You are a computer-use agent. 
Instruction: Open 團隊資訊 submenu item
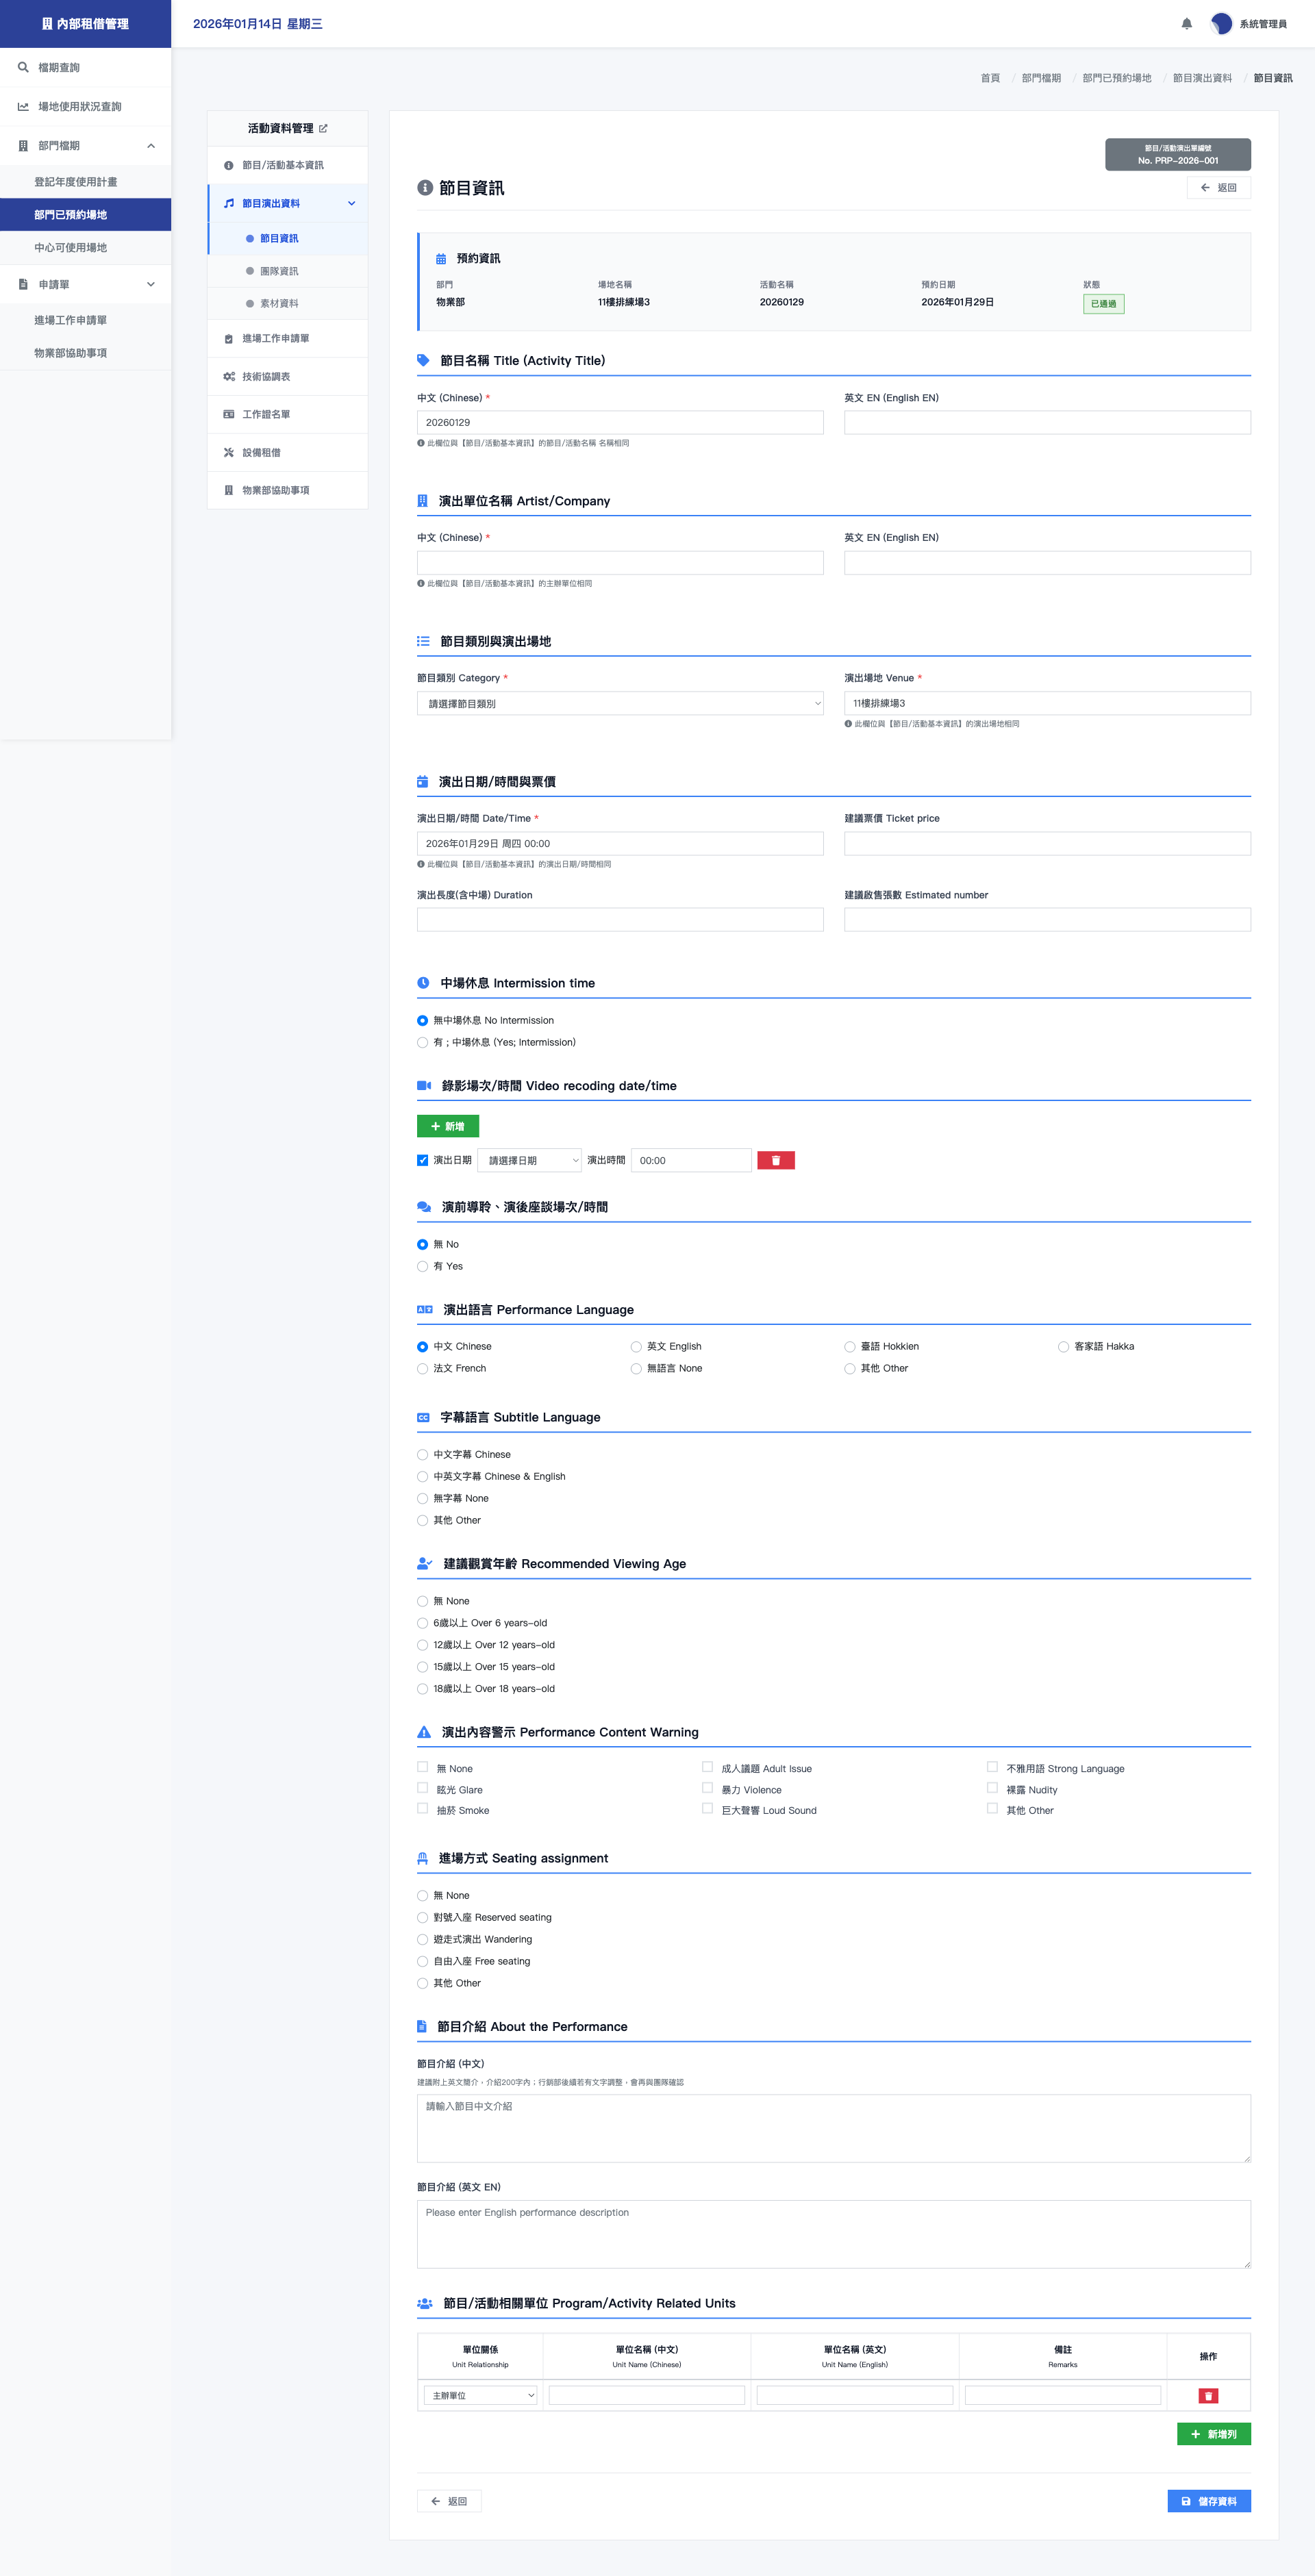[279, 271]
